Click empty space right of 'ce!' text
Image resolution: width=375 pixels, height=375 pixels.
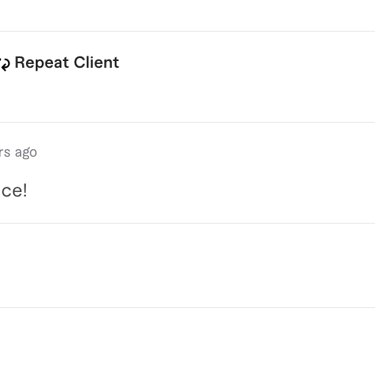tap(201, 191)
